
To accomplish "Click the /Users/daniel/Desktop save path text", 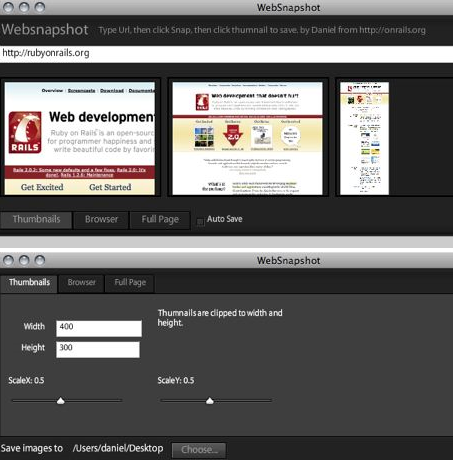I will click(x=118, y=449).
